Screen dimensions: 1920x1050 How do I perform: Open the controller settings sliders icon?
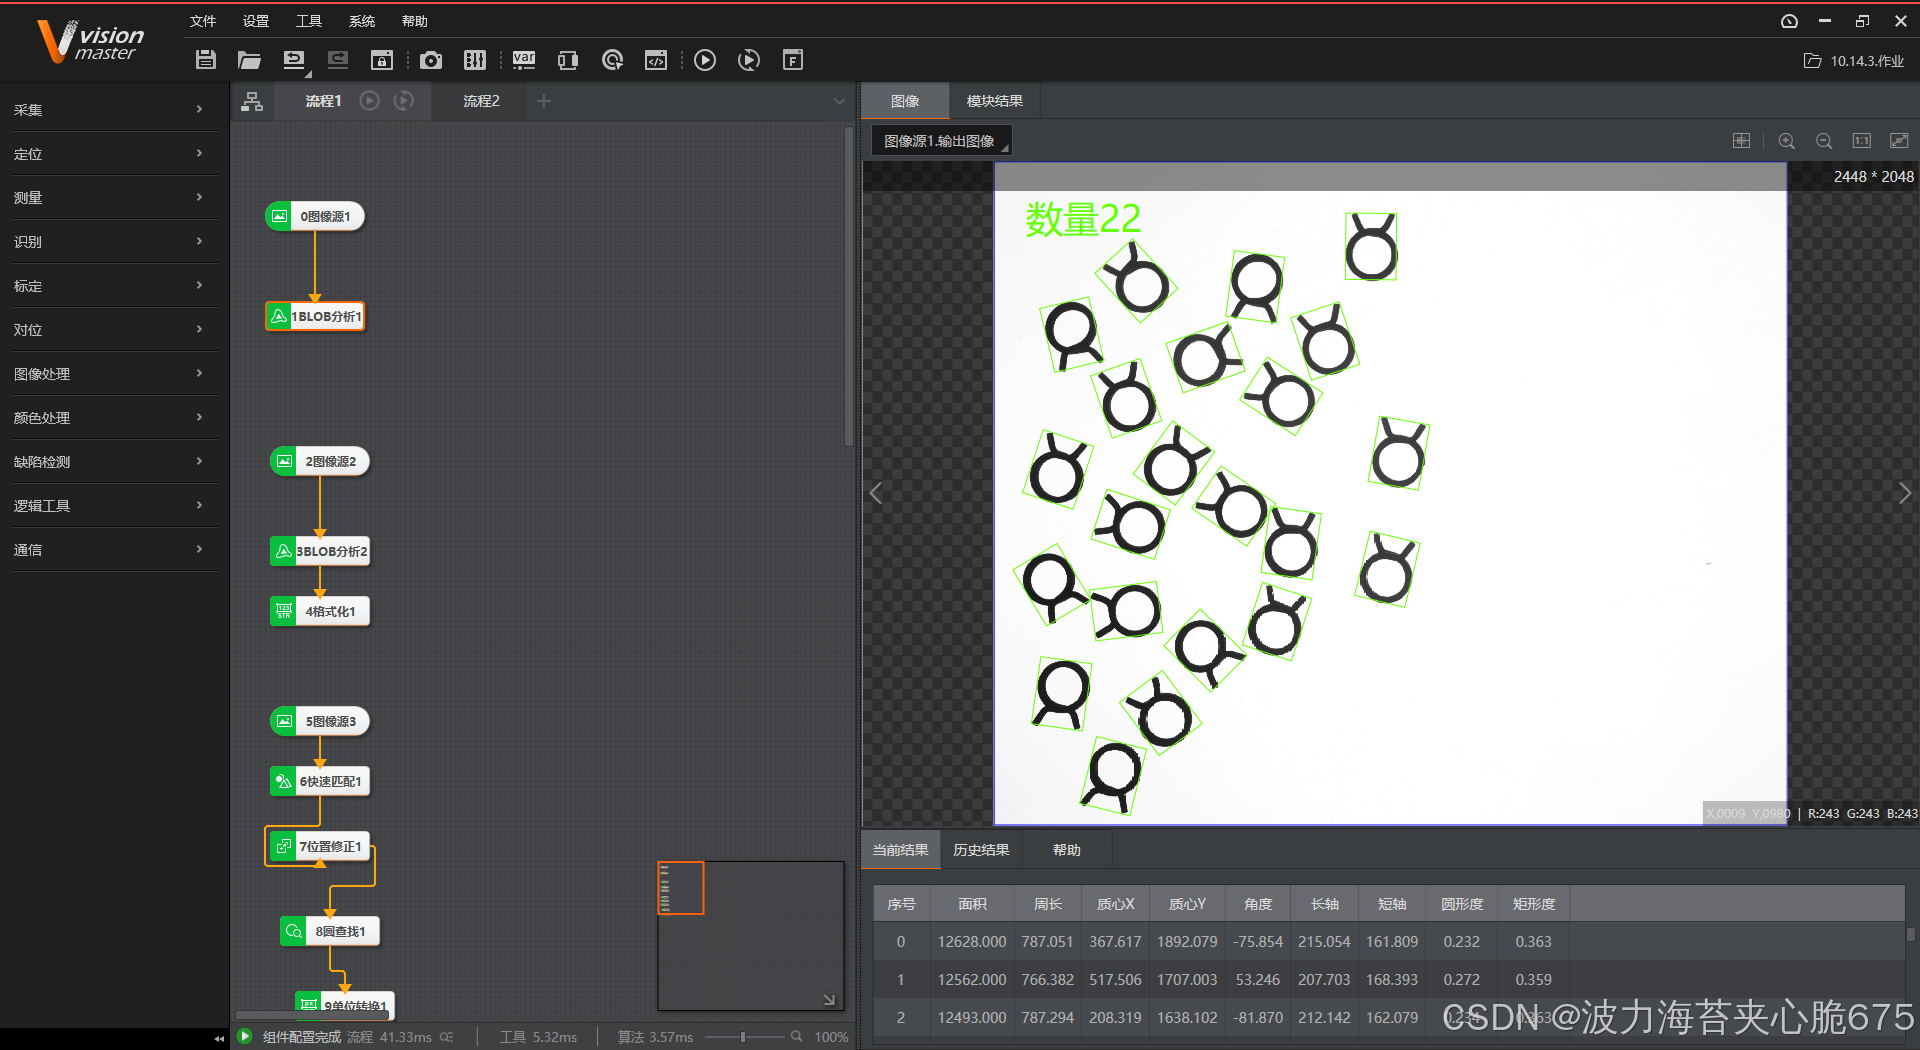(475, 60)
